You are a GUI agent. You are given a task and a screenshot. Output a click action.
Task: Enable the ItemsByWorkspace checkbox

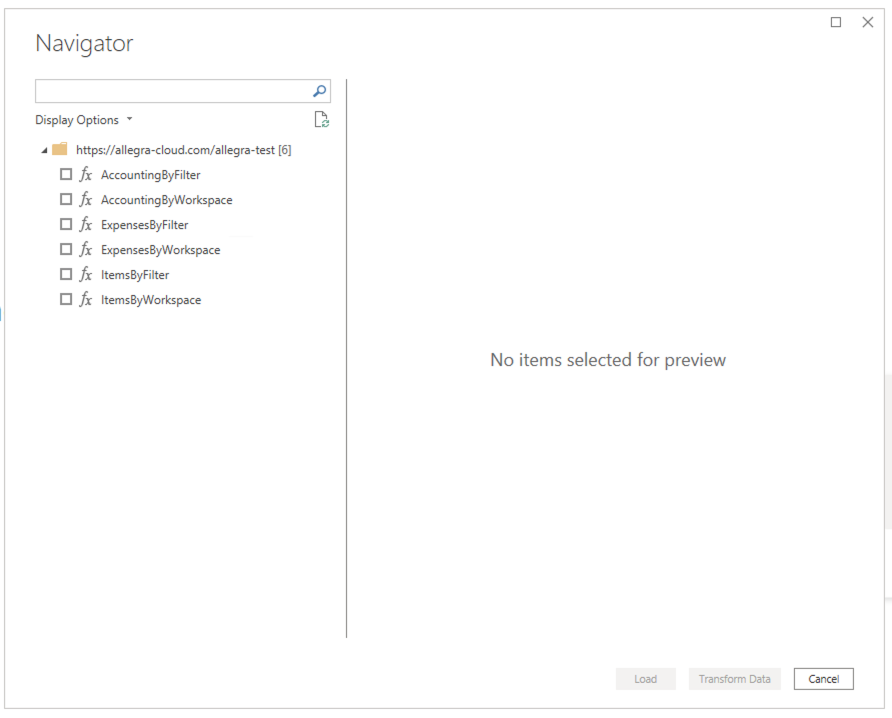click(x=66, y=299)
